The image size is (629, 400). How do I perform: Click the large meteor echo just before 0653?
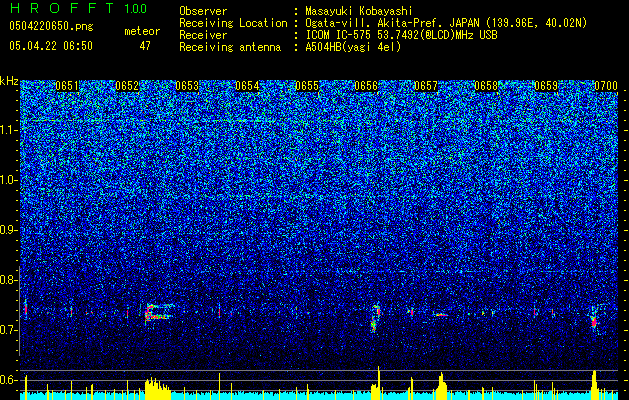tap(158, 313)
